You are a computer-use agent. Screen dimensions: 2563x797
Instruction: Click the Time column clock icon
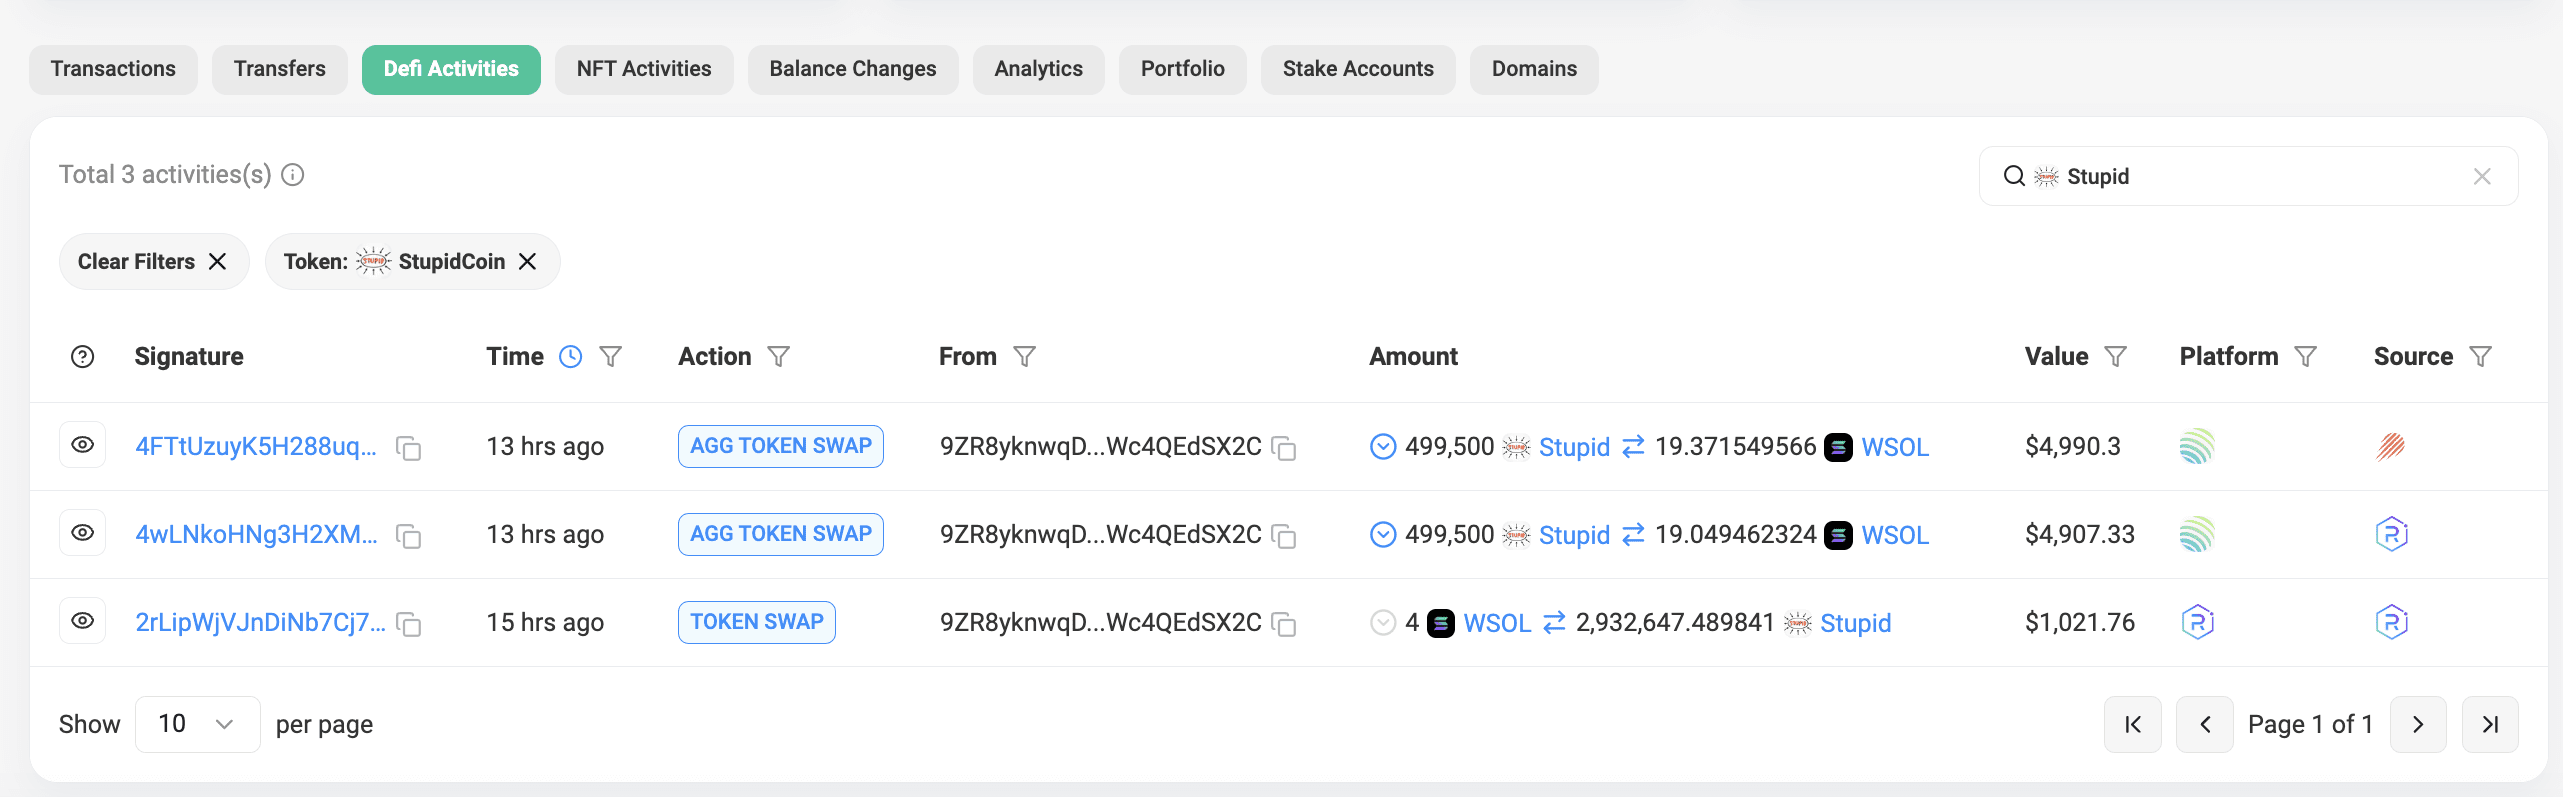[570, 357]
